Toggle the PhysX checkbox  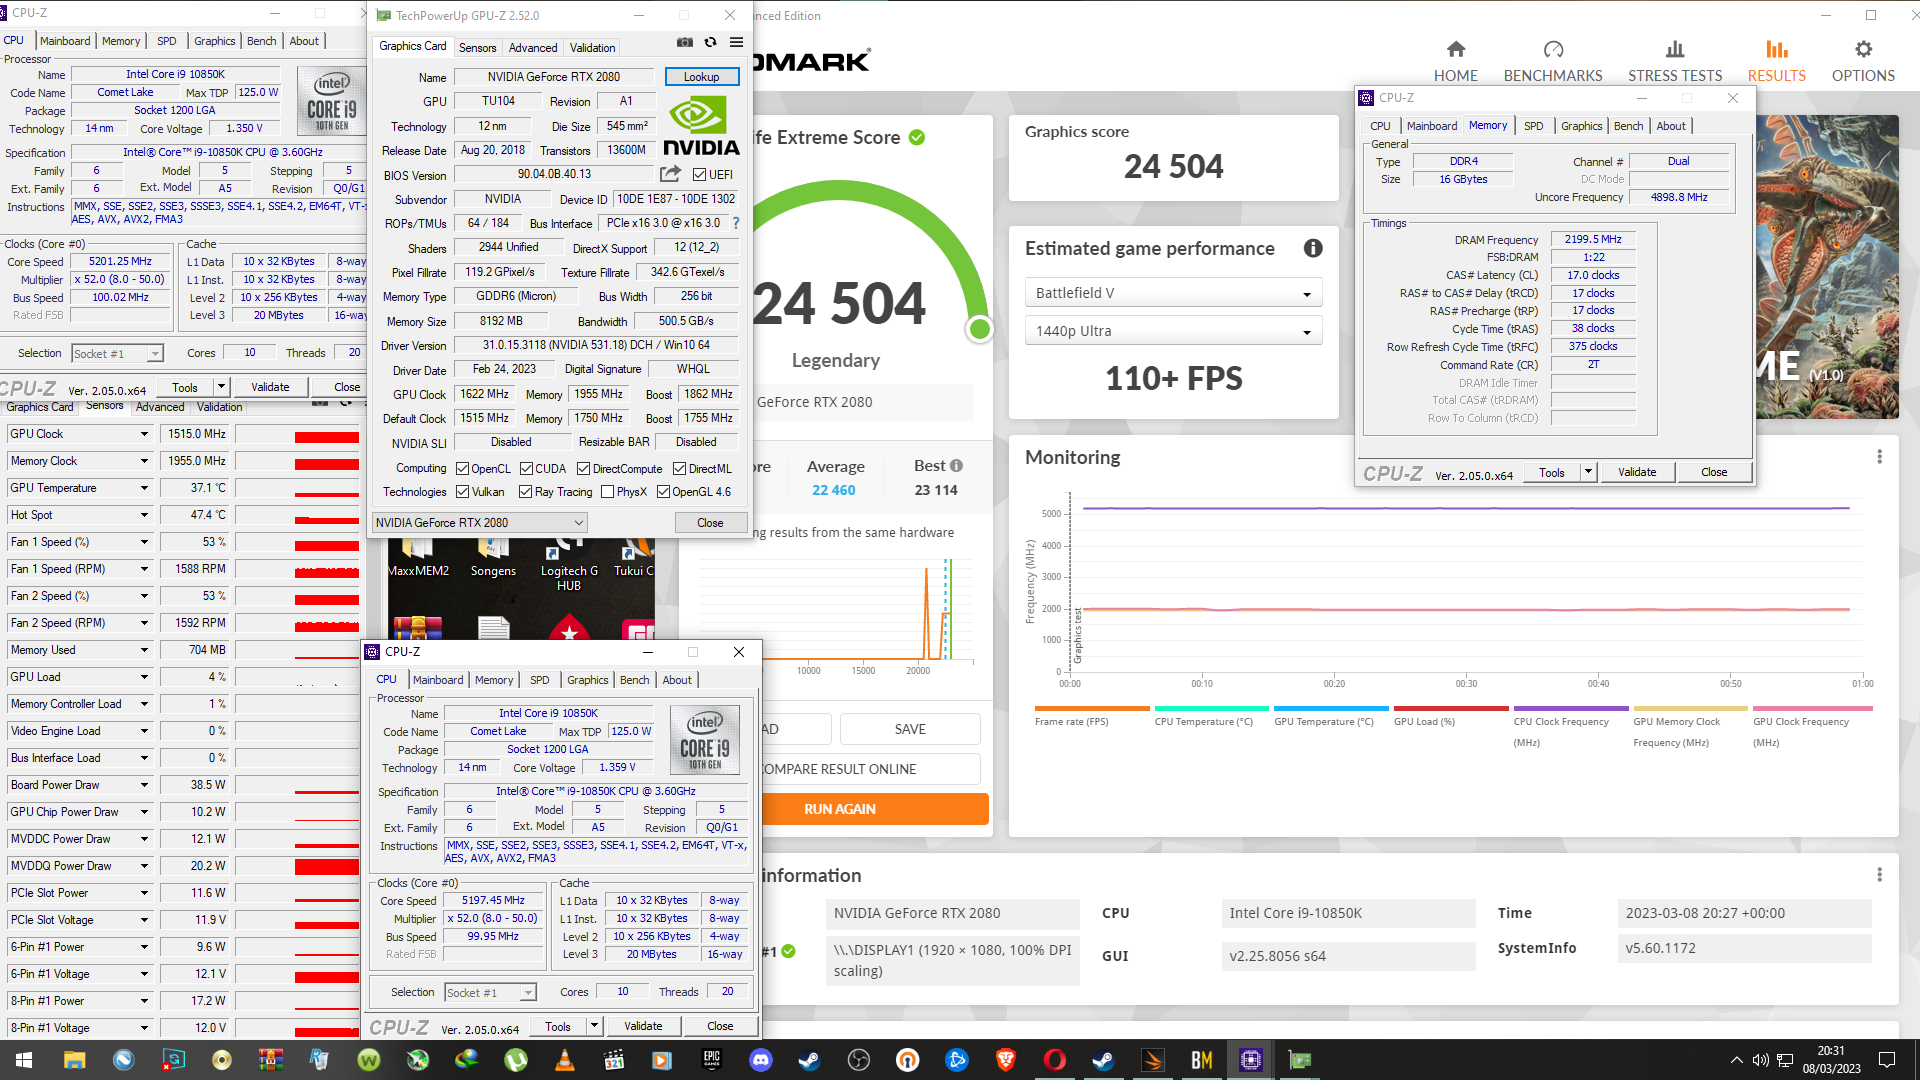pyautogui.click(x=607, y=492)
